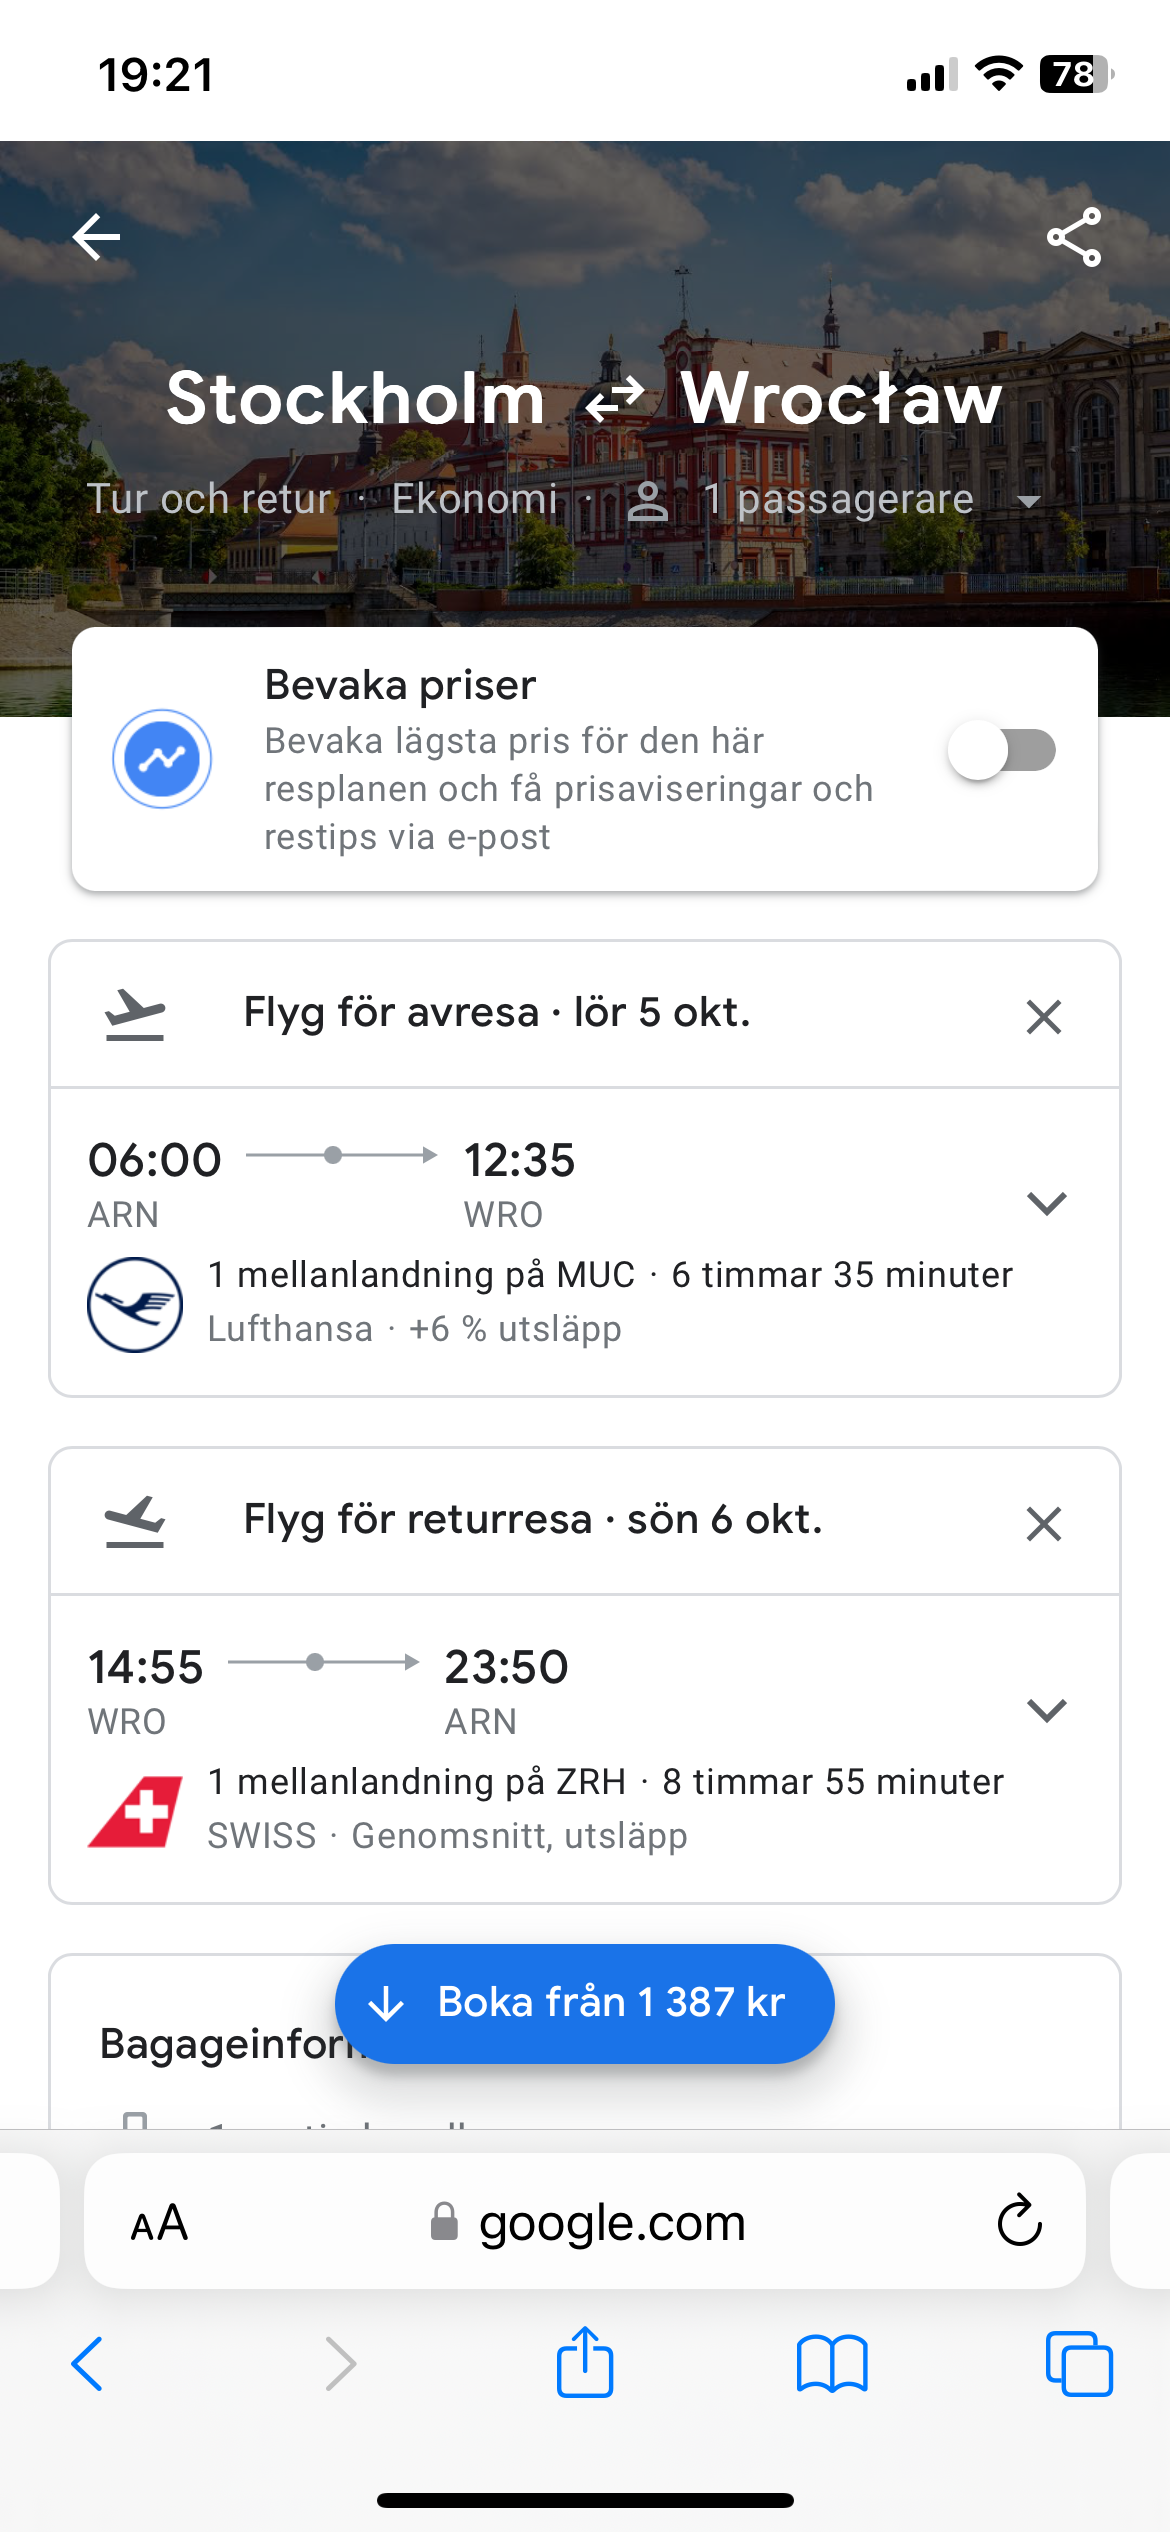1170x2532 pixels.
Task: Expand SWISS return flight details
Action: tap(1046, 1710)
